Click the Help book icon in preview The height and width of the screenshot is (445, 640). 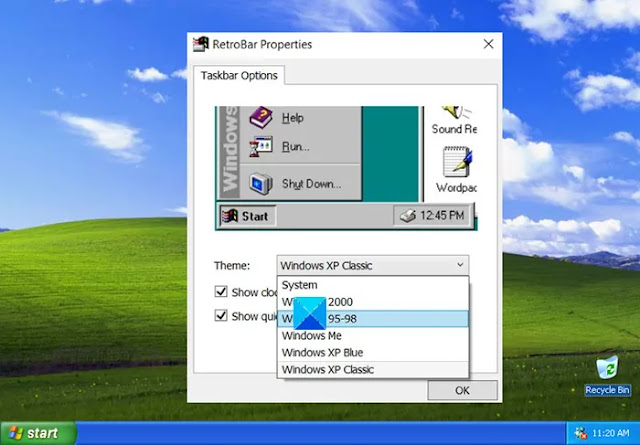[x=261, y=118]
